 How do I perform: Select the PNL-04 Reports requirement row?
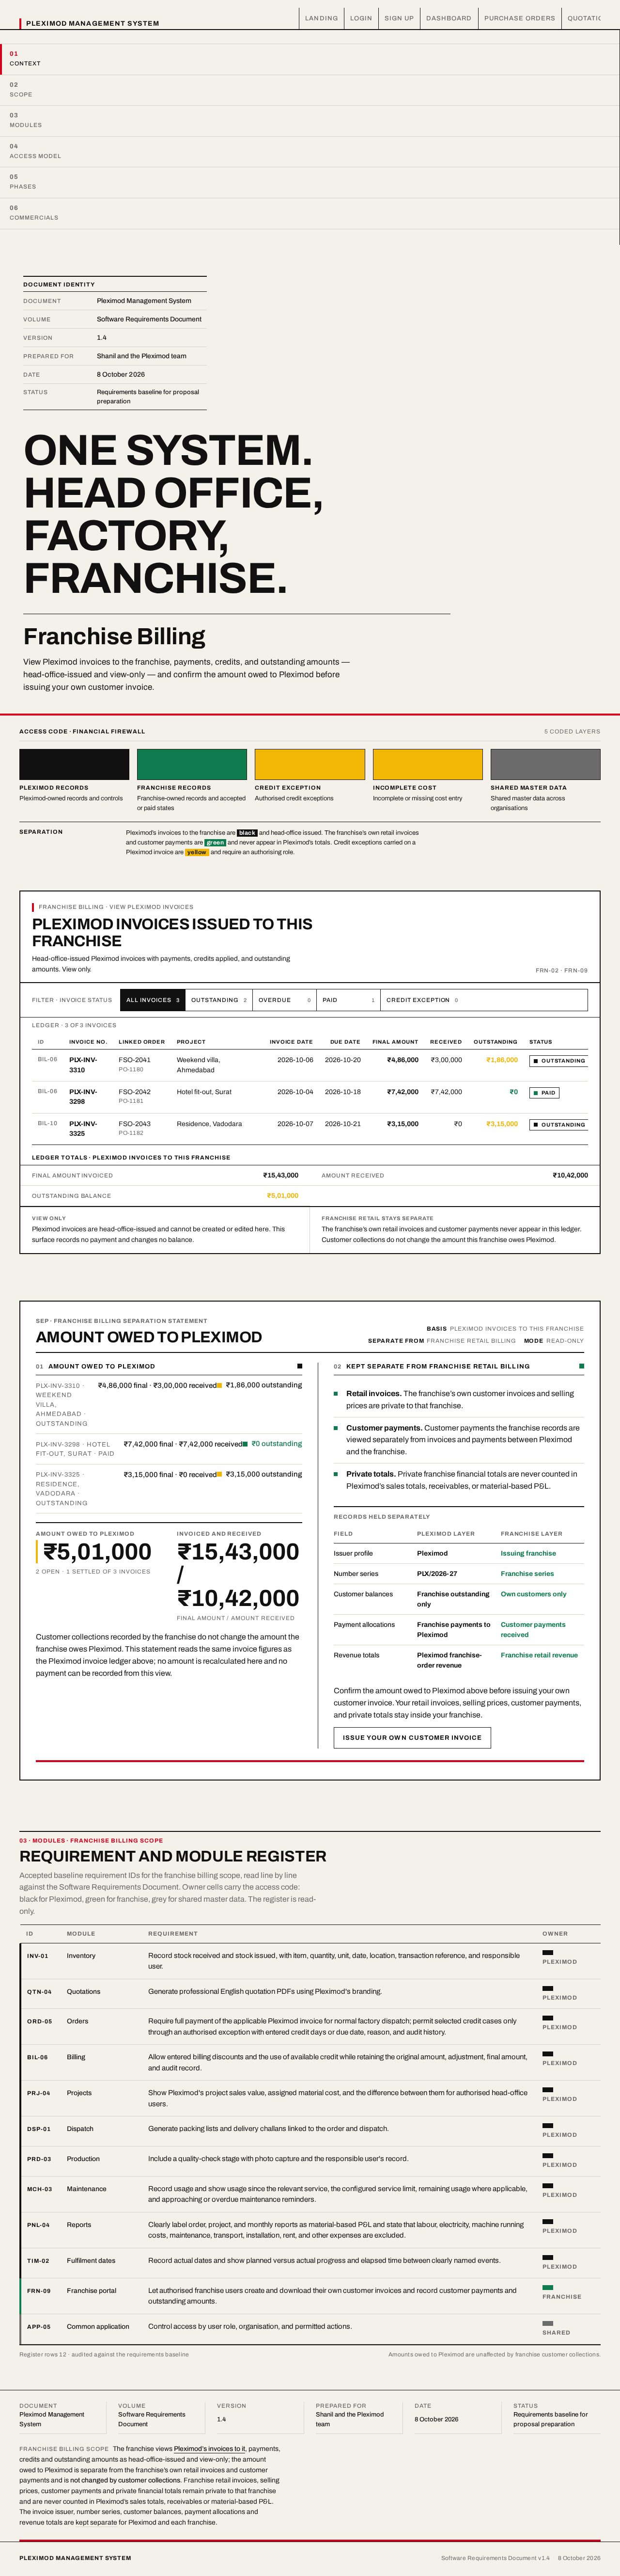(310, 2230)
